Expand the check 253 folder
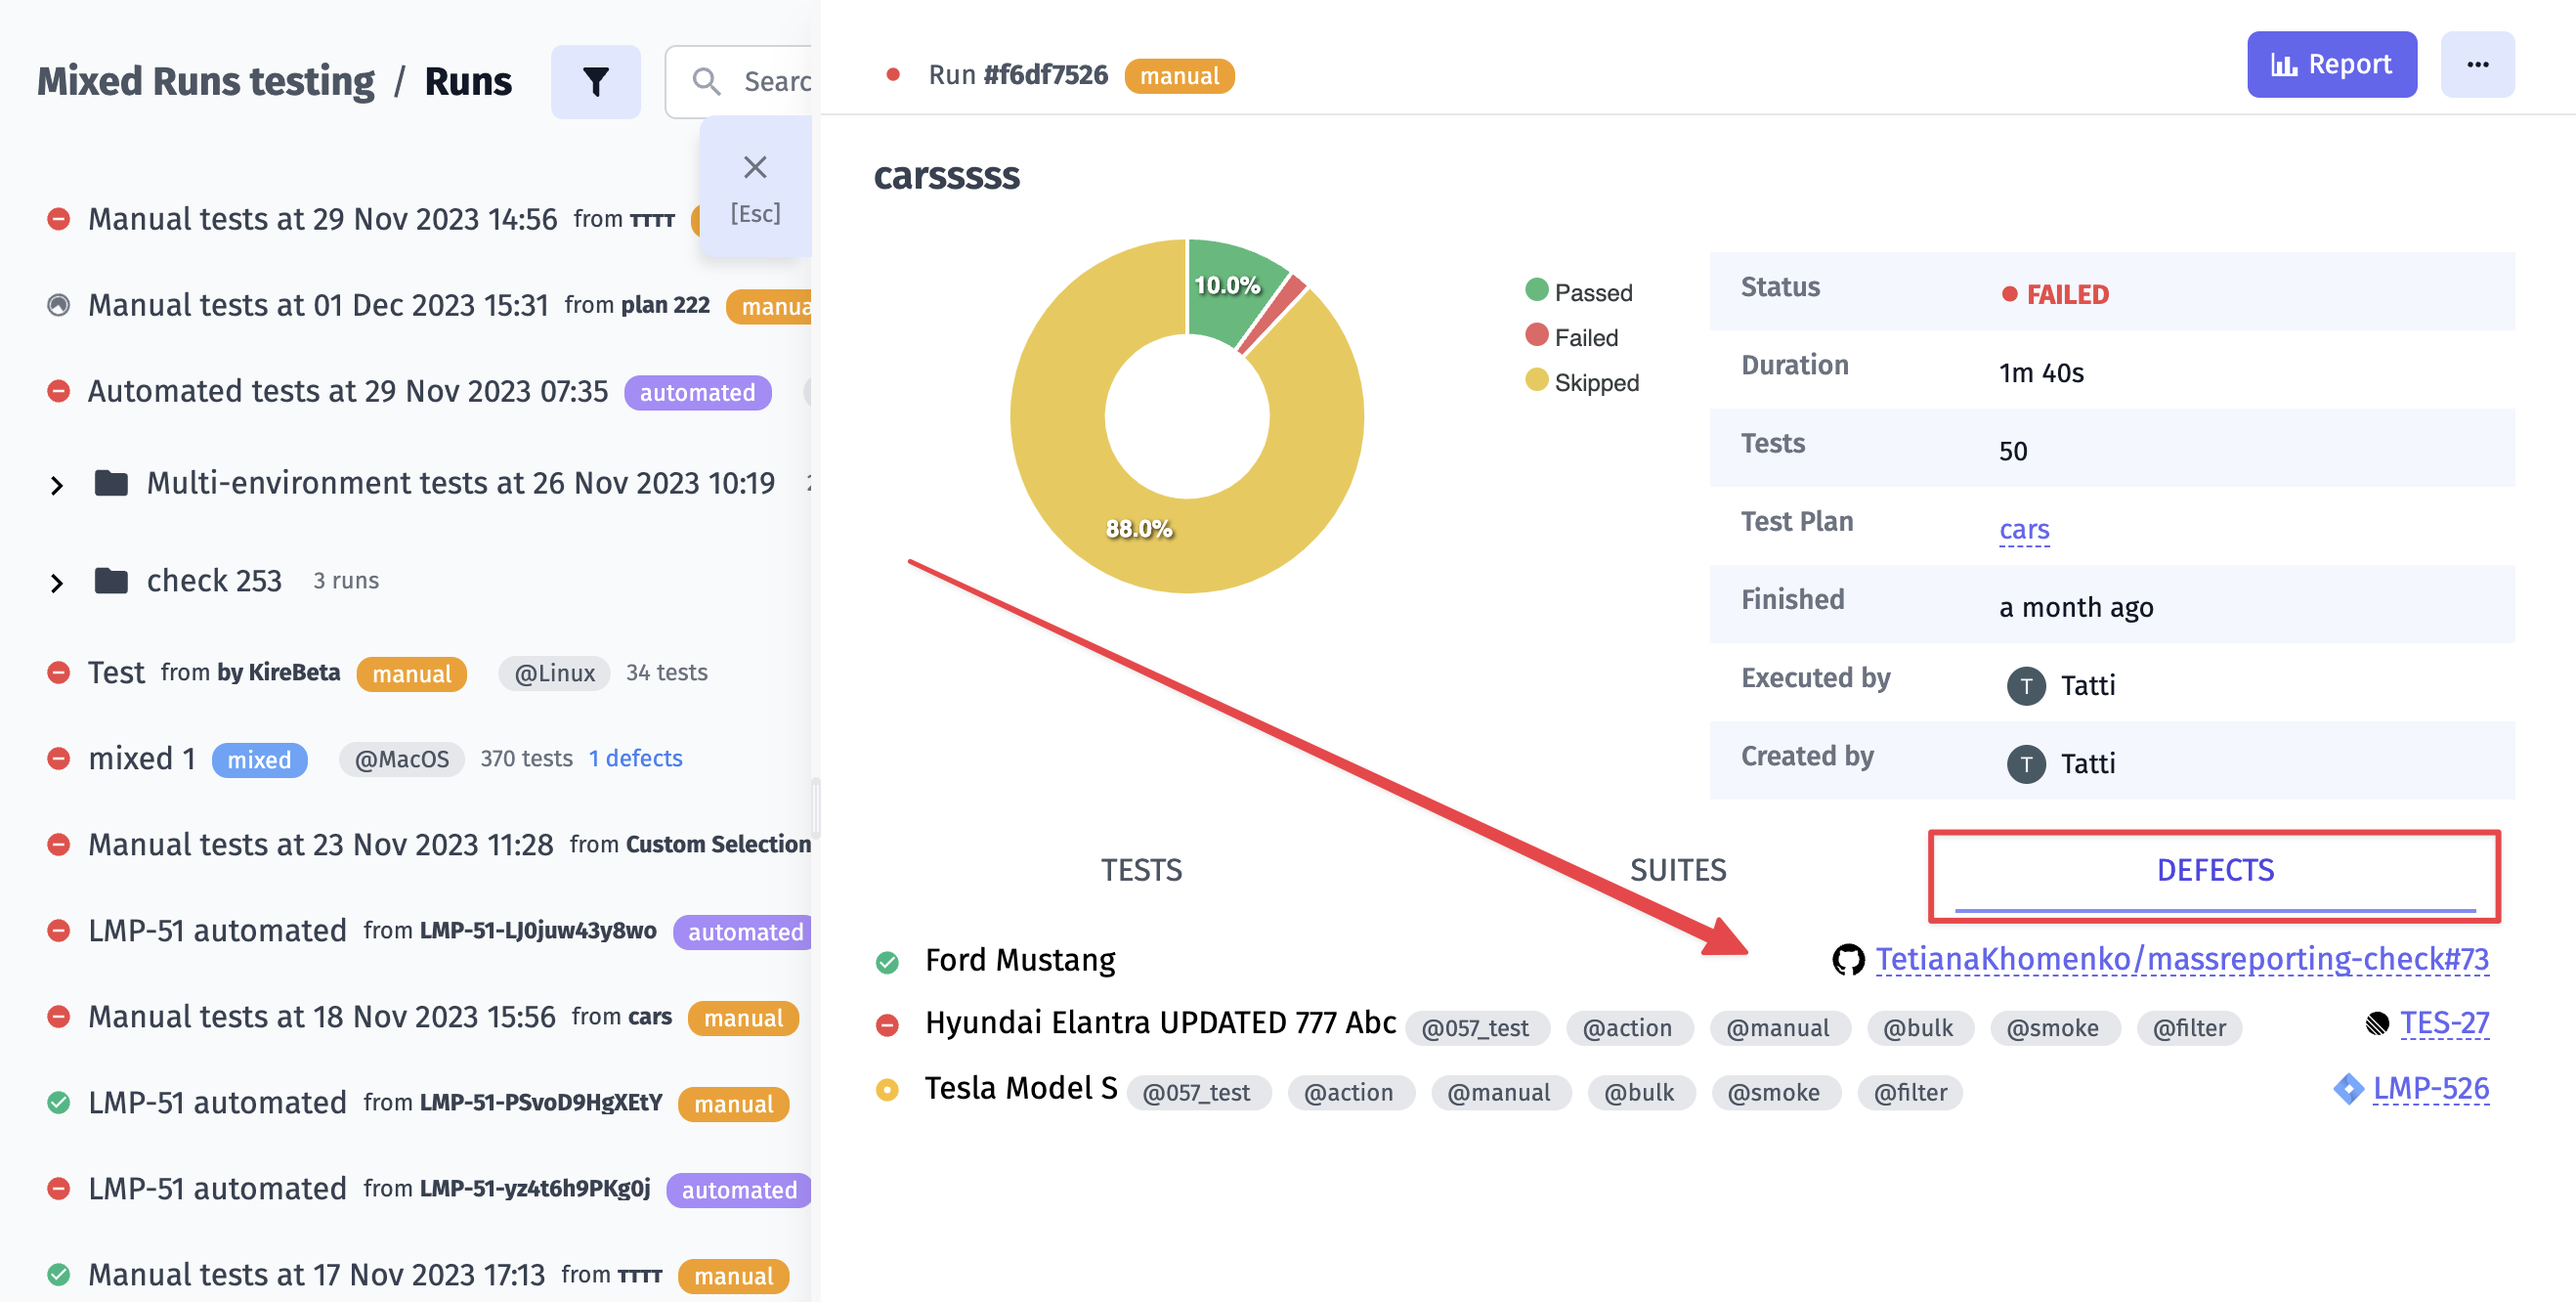This screenshot has height=1302, width=2576. [x=57, y=583]
